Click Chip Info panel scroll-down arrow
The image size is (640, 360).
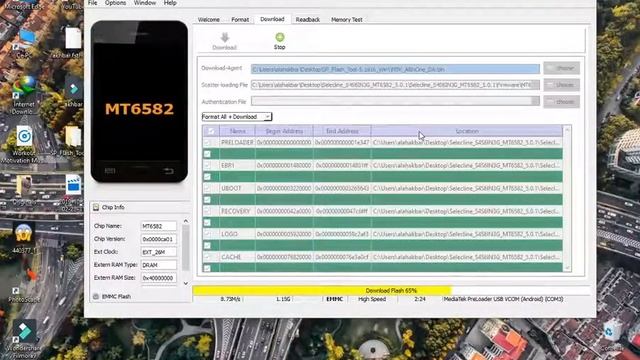coord(186,283)
